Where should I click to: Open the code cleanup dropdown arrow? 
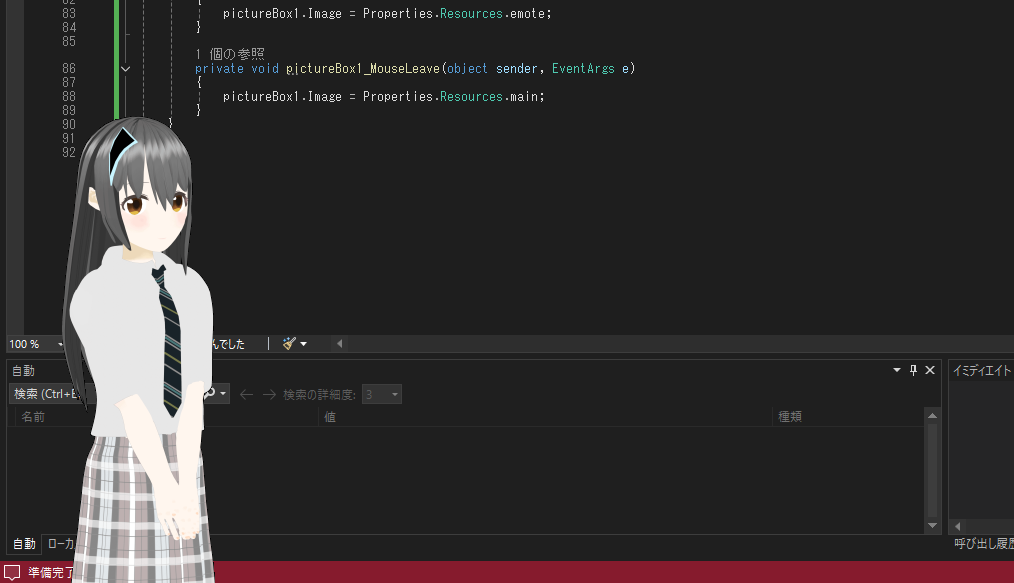tap(304, 344)
